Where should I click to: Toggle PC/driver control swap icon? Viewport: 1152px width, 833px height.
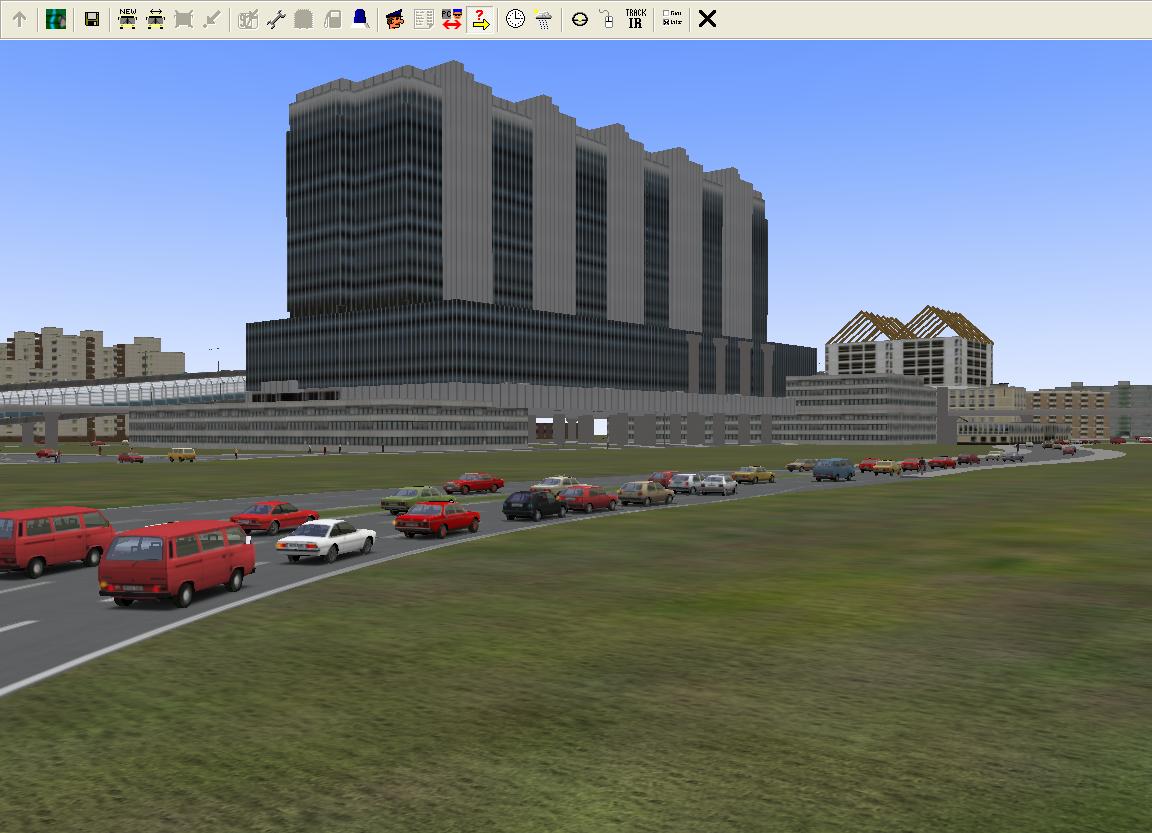452,19
